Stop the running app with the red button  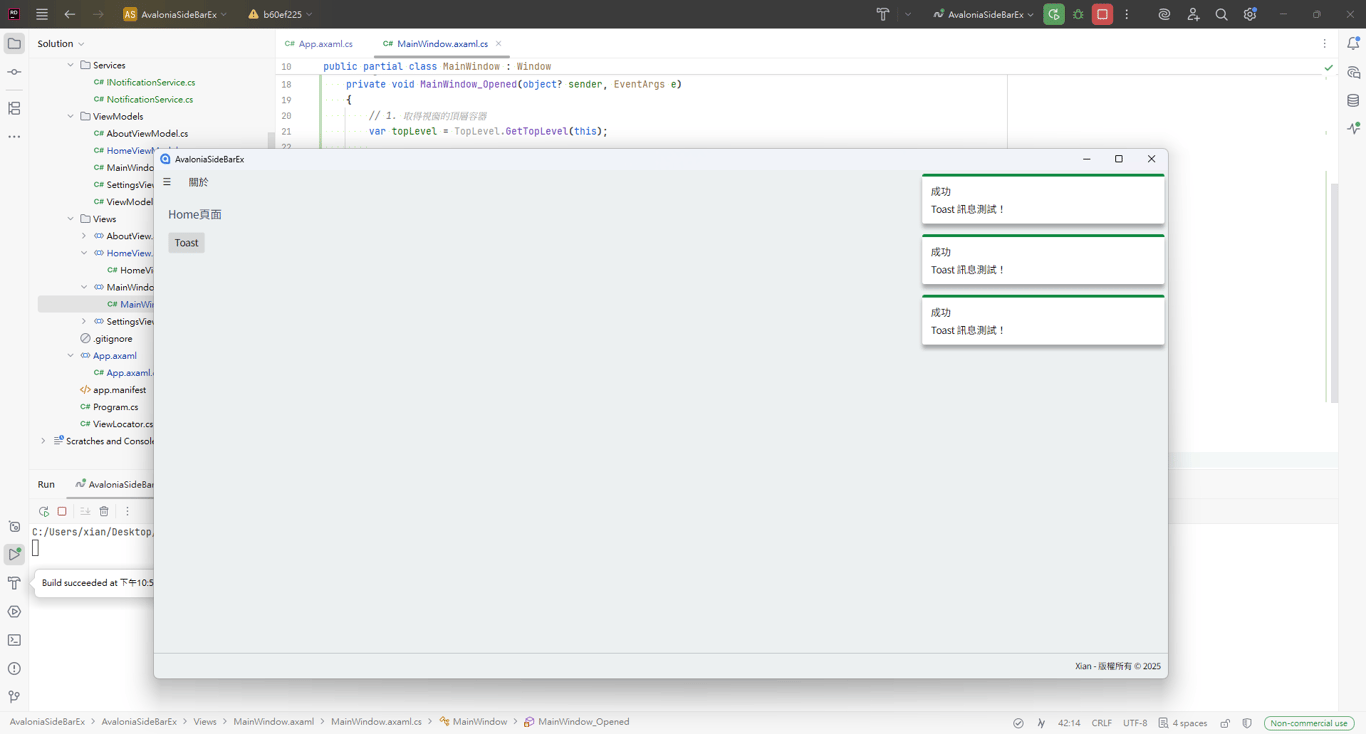pyautogui.click(x=1102, y=14)
